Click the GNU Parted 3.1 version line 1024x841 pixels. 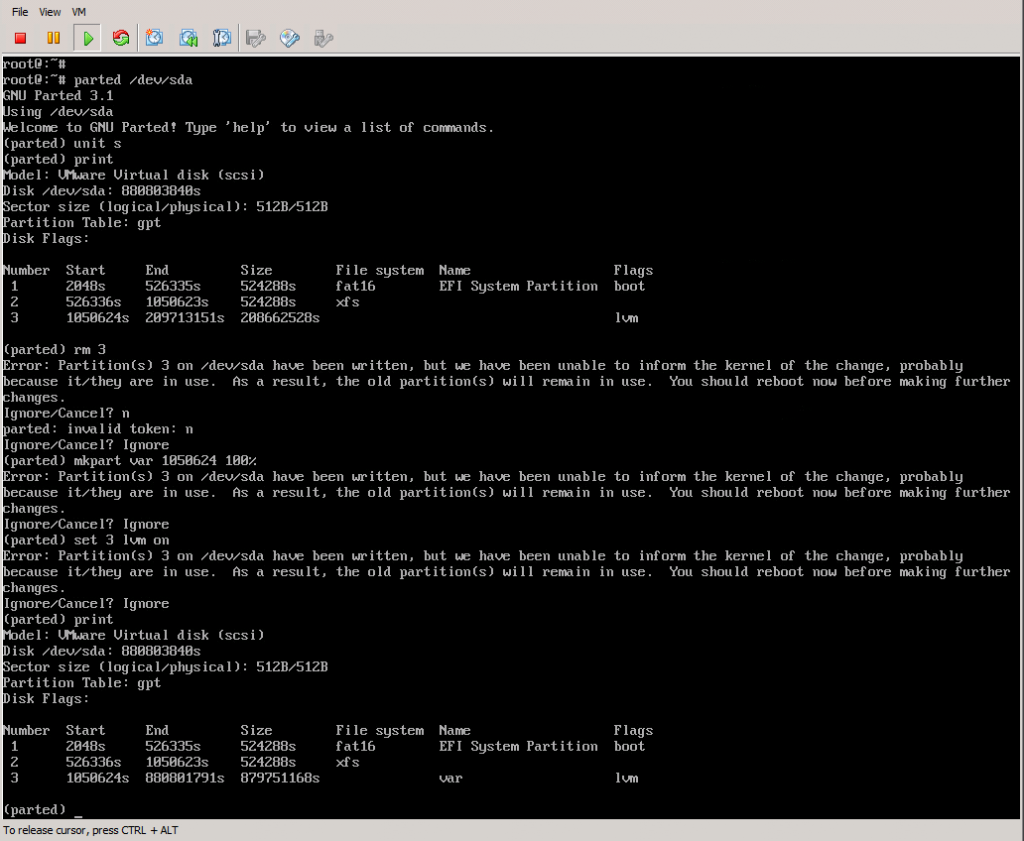pyautogui.click(x=55, y=95)
